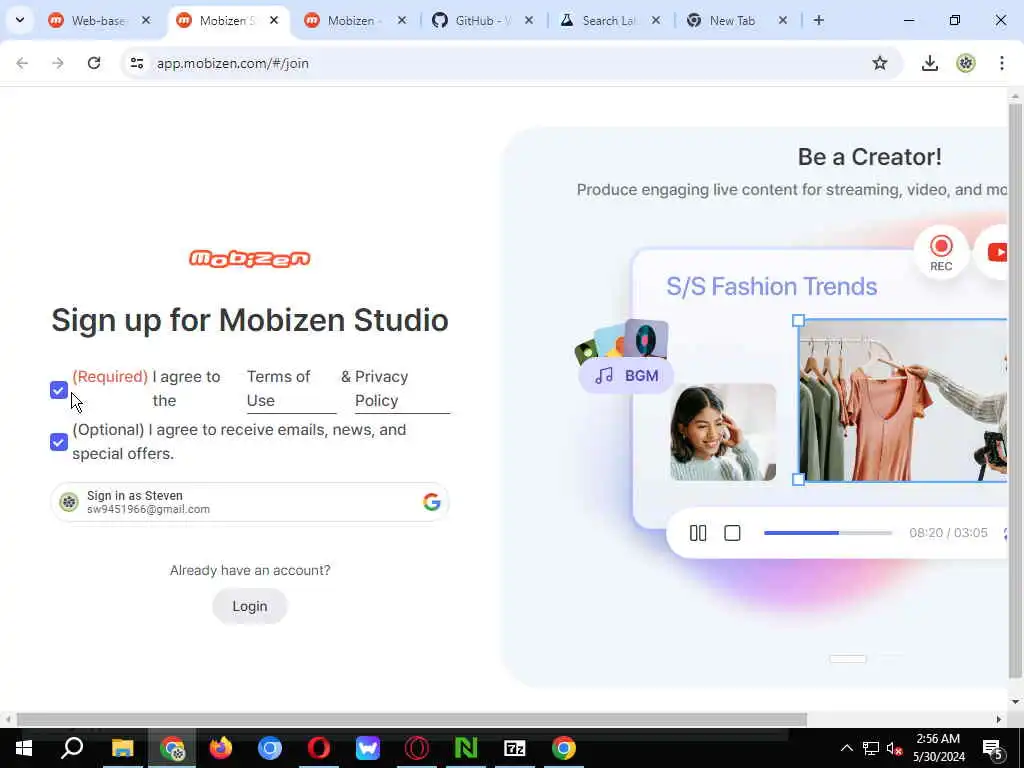This screenshot has width=1024, height=768.
Task: Click Sign in as Steven Google button
Action: click(x=249, y=502)
